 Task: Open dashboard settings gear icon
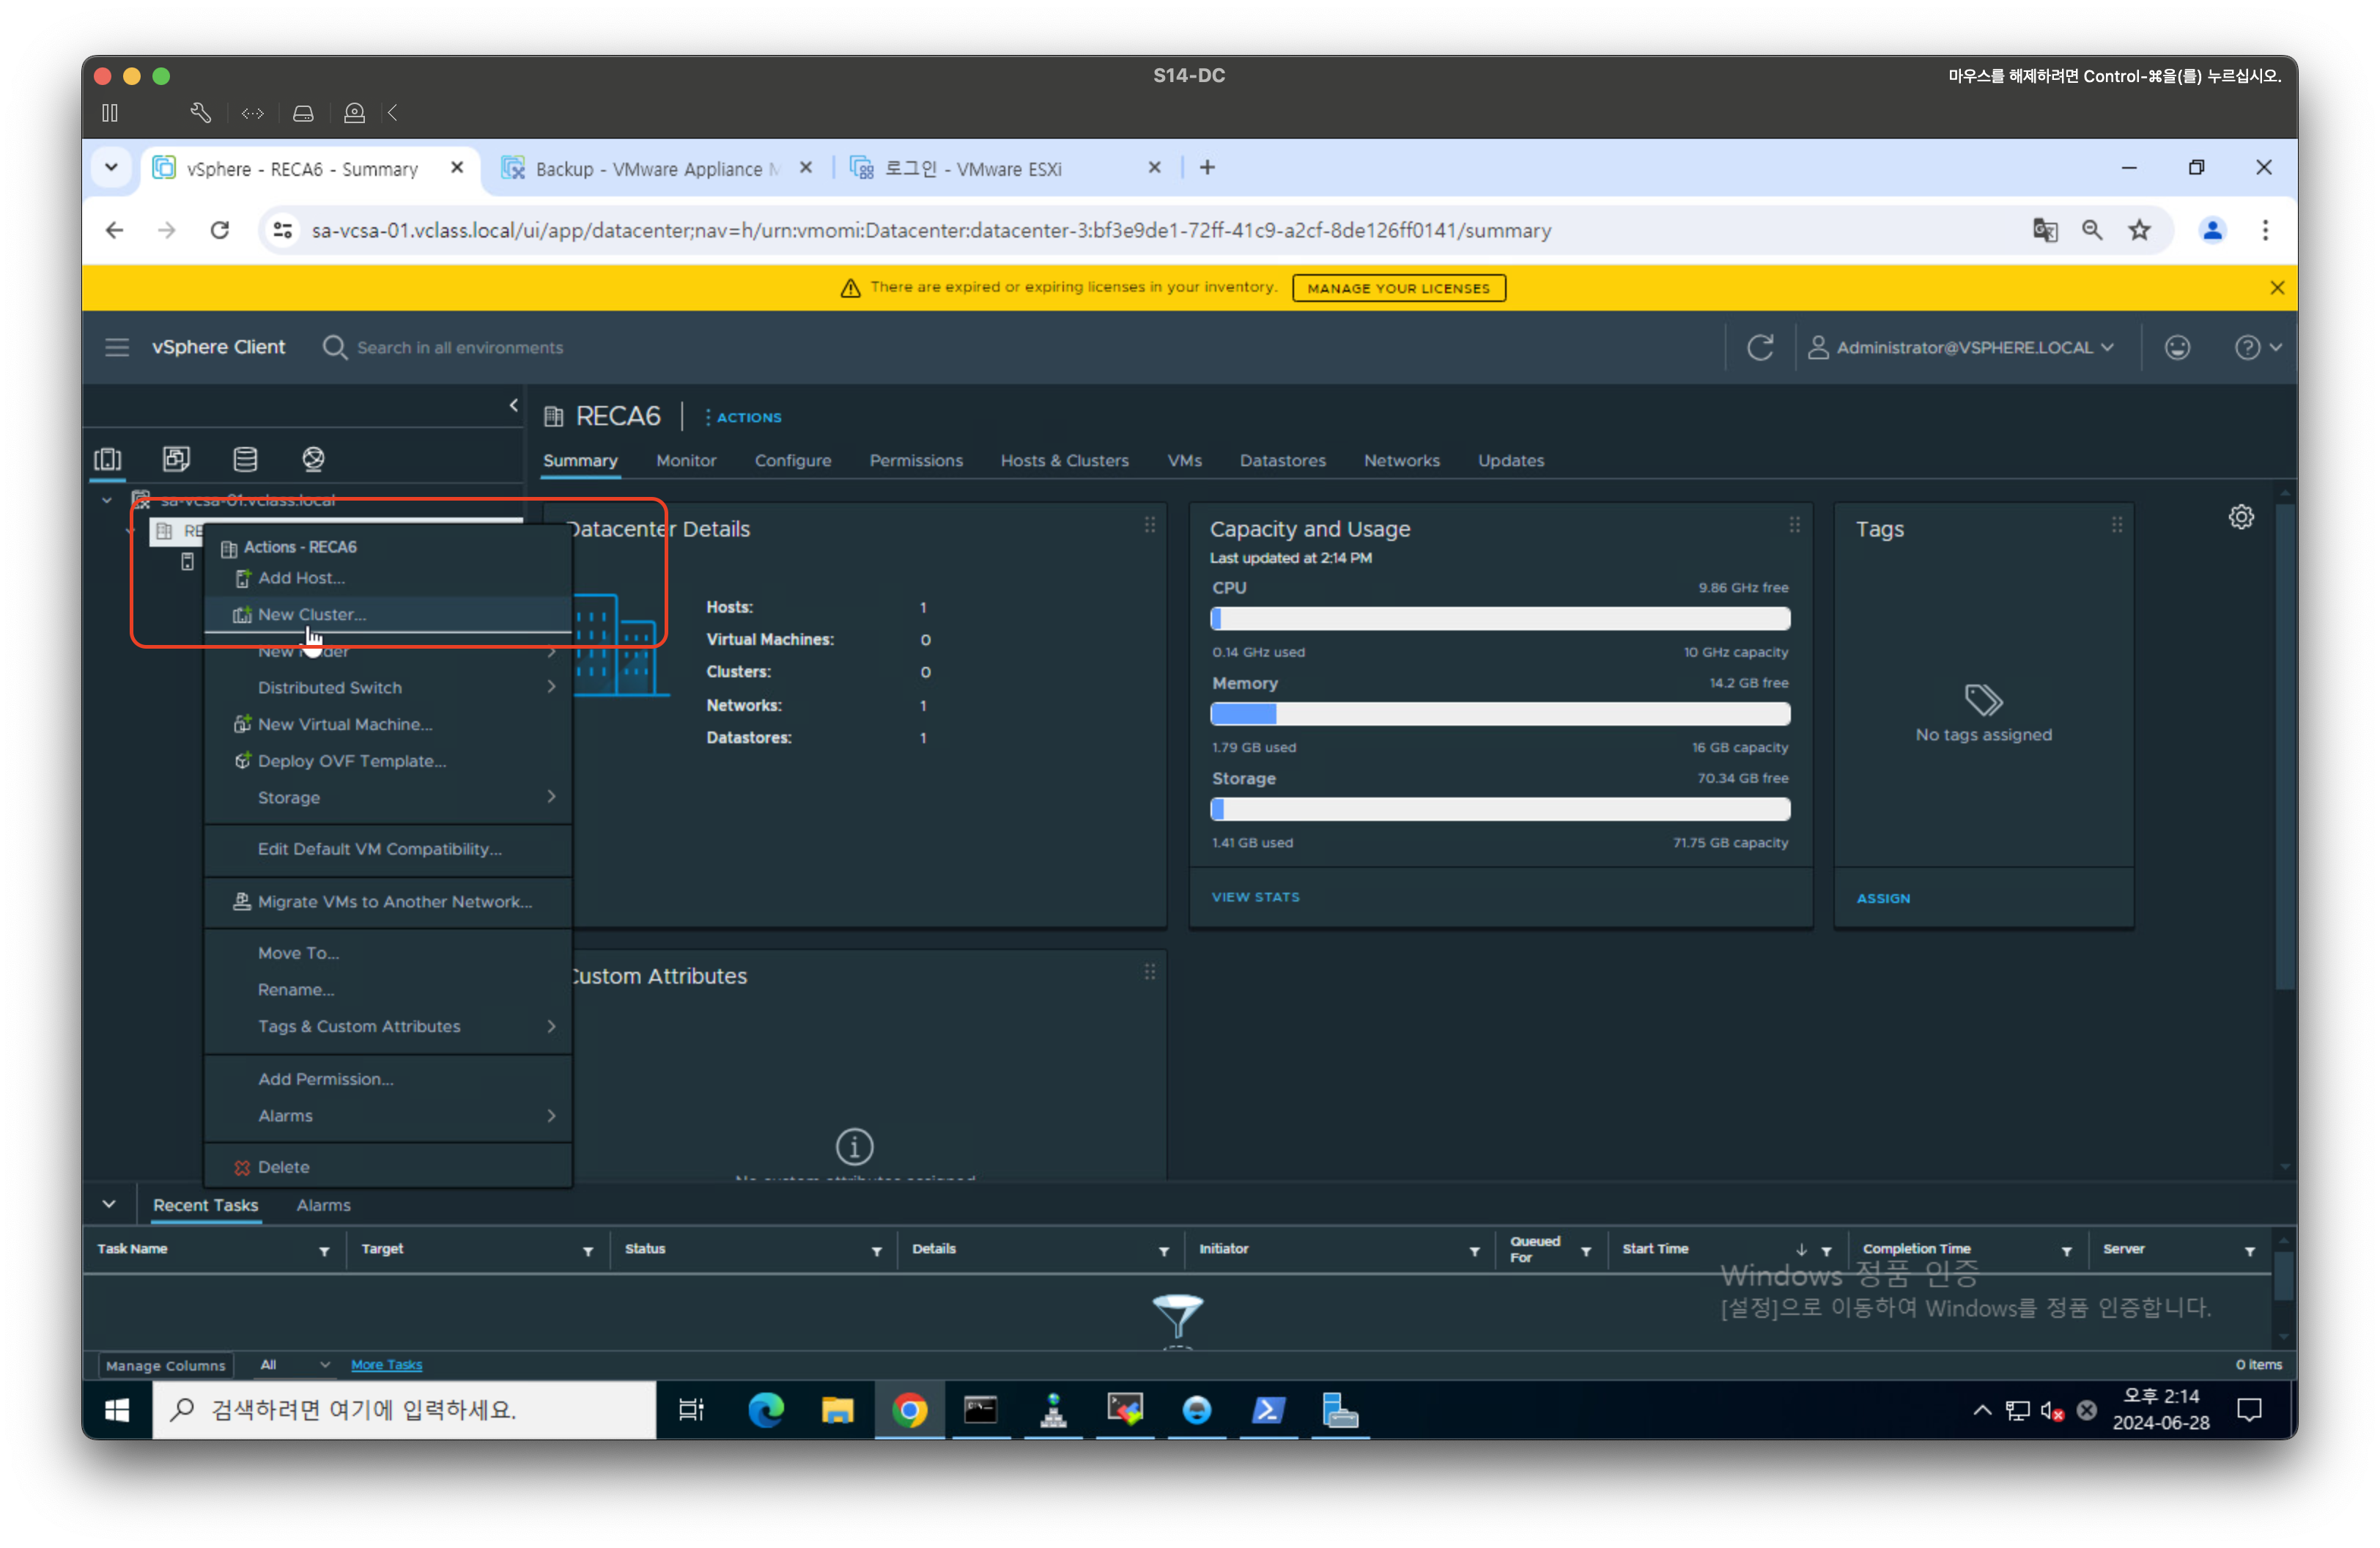click(x=2241, y=517)
